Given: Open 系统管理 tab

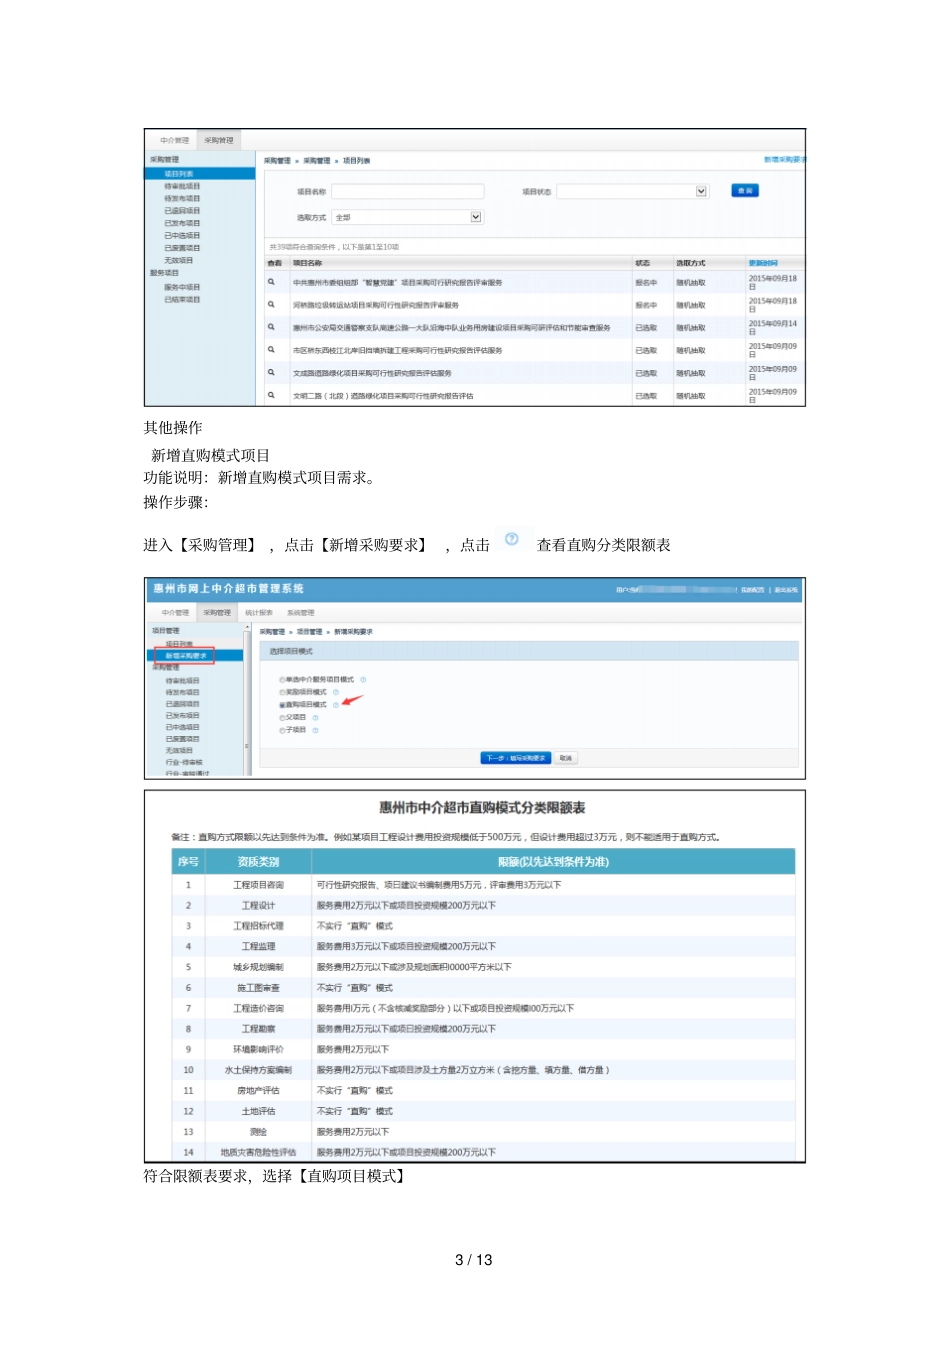Looking at the screenshot, I should click(x=300, y=613).
